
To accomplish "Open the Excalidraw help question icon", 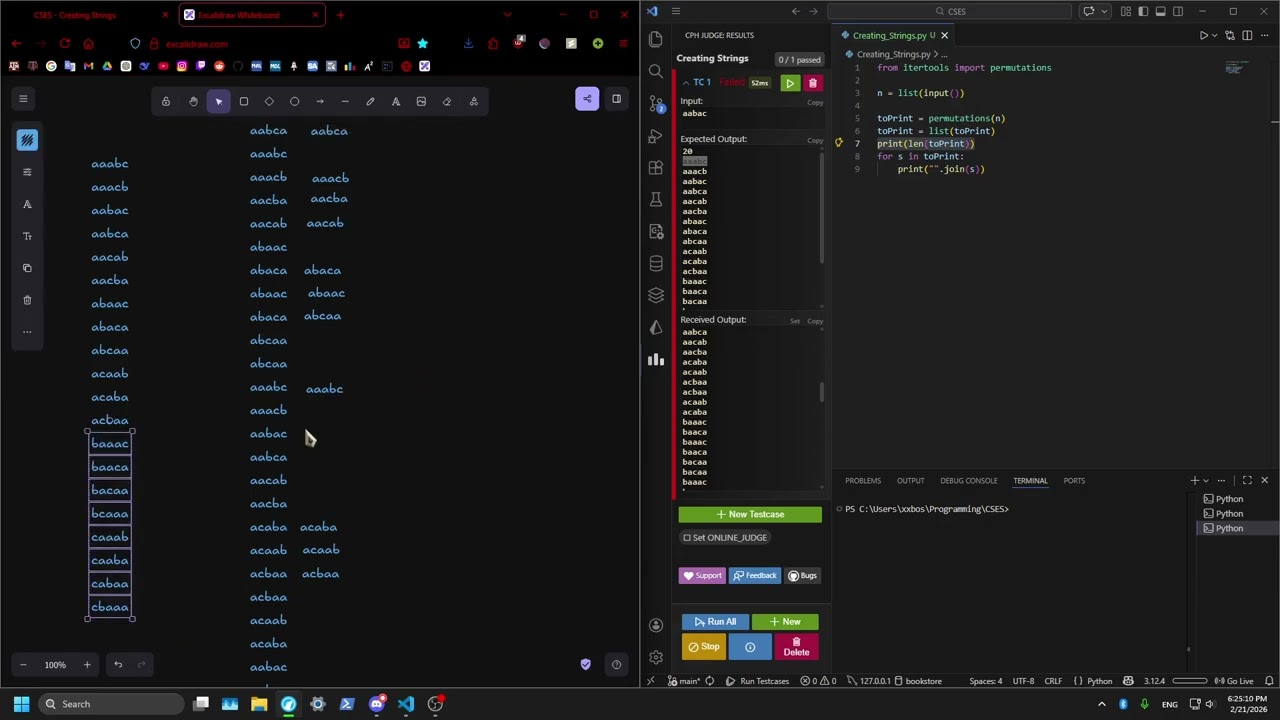I will click(616, 664).
